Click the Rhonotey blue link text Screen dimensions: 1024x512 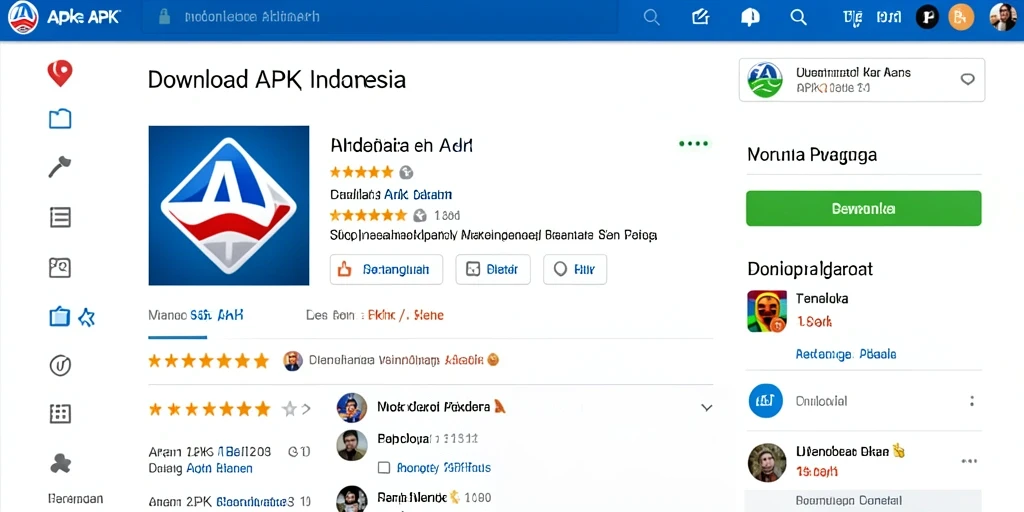point(443,468)
